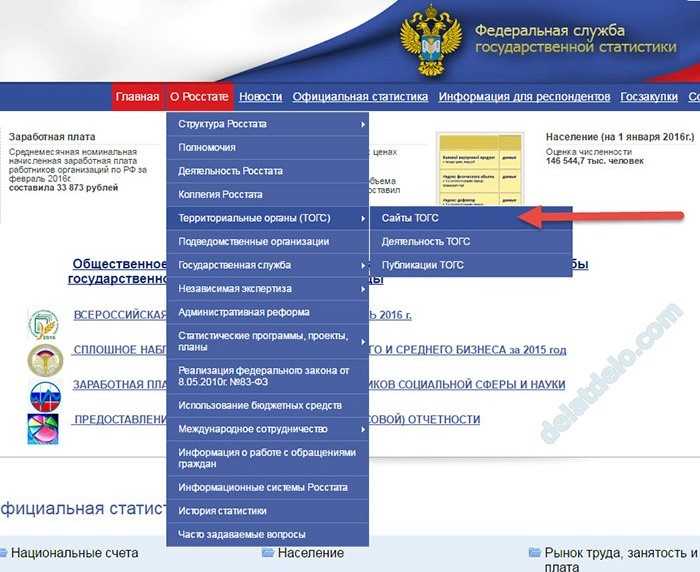Expand the Структура Росстата submenu arrow
This screenshot has width=700, height=572.
click(363, 125)
